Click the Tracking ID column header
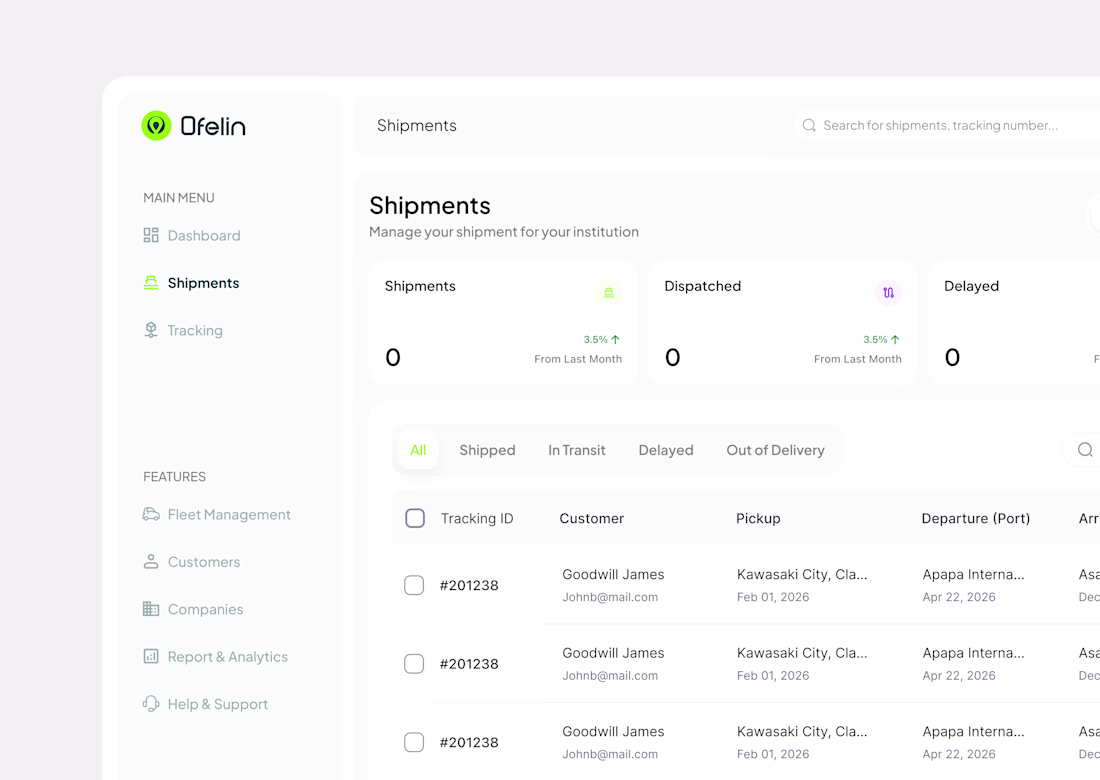Screen dimensions: 1100x780 [x=477, y=518]
